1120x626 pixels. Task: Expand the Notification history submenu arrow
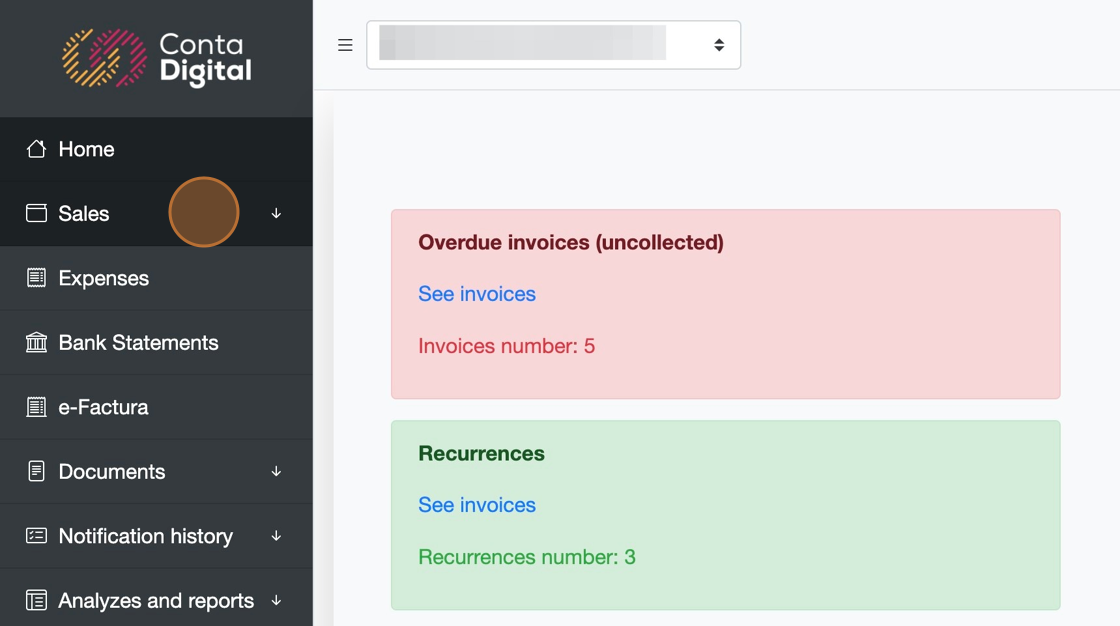pyautogui.click(x=276, y=536)
